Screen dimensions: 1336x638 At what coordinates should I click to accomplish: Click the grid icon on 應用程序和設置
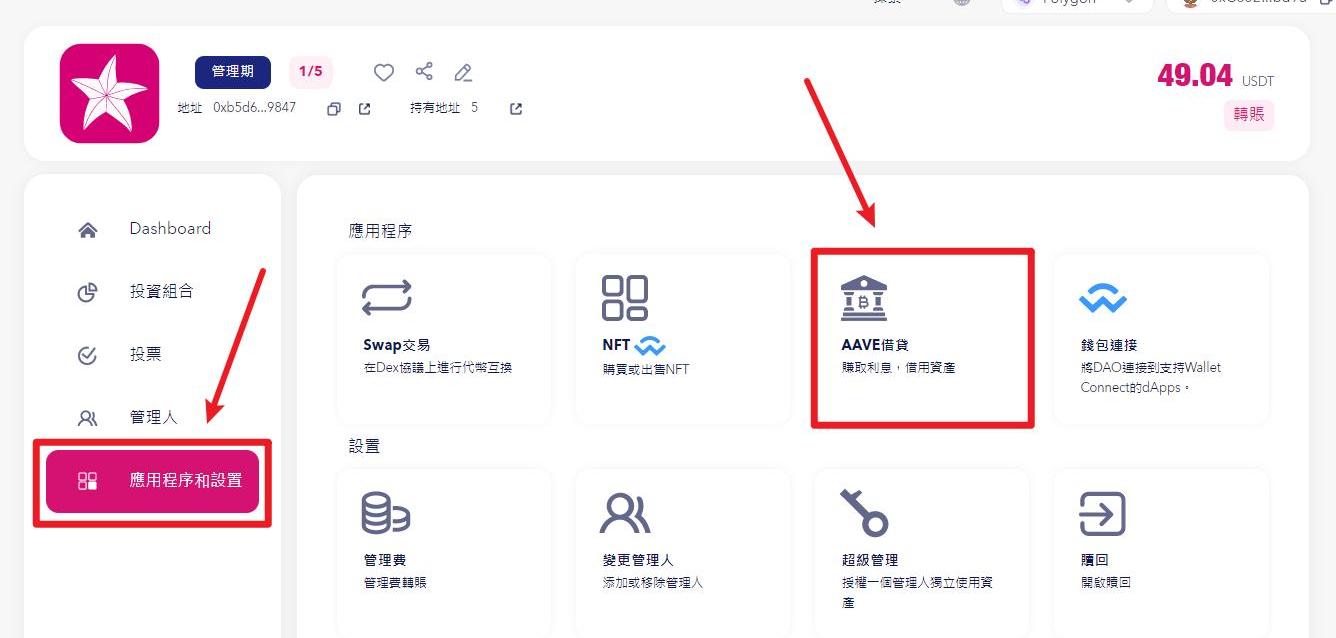88,481
